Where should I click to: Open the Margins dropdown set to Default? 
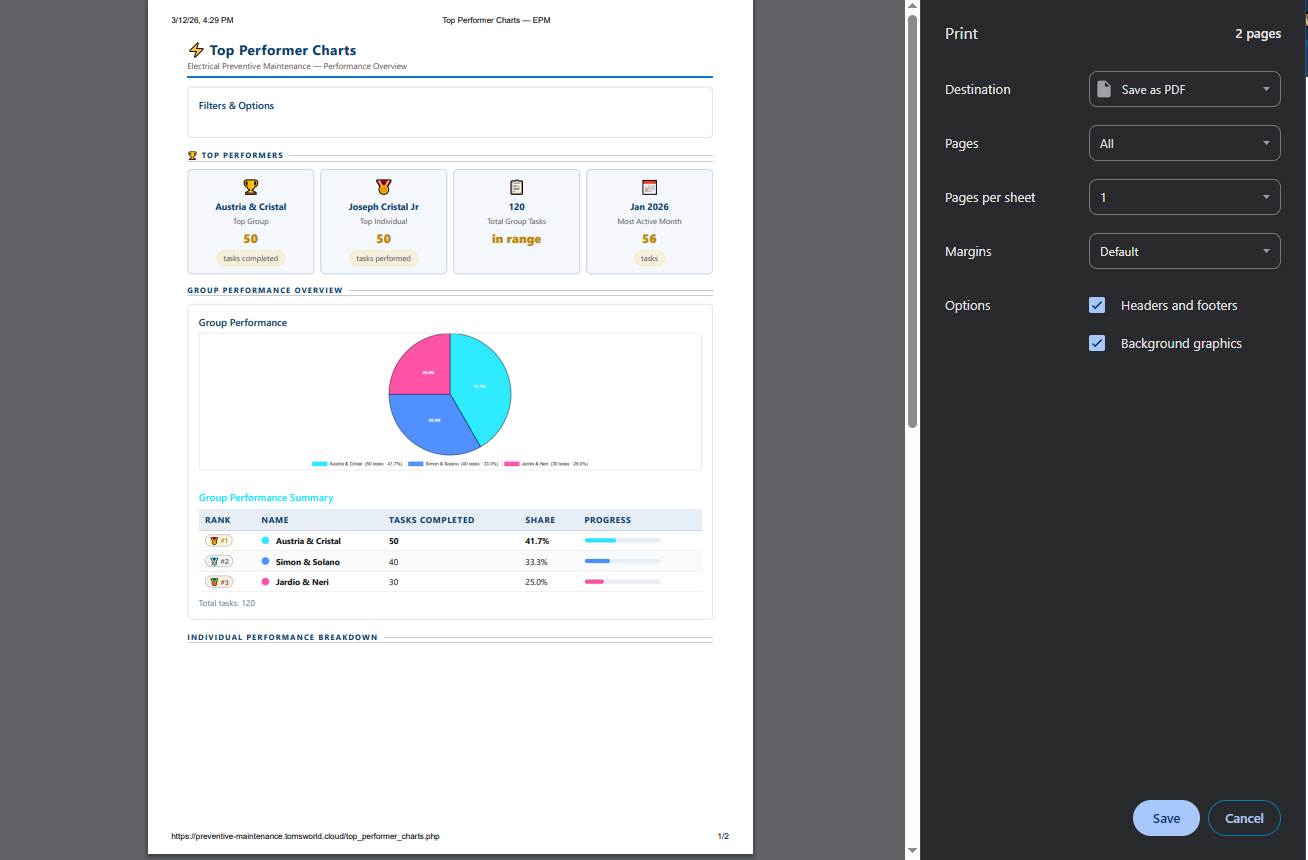tap(1184, 251)
